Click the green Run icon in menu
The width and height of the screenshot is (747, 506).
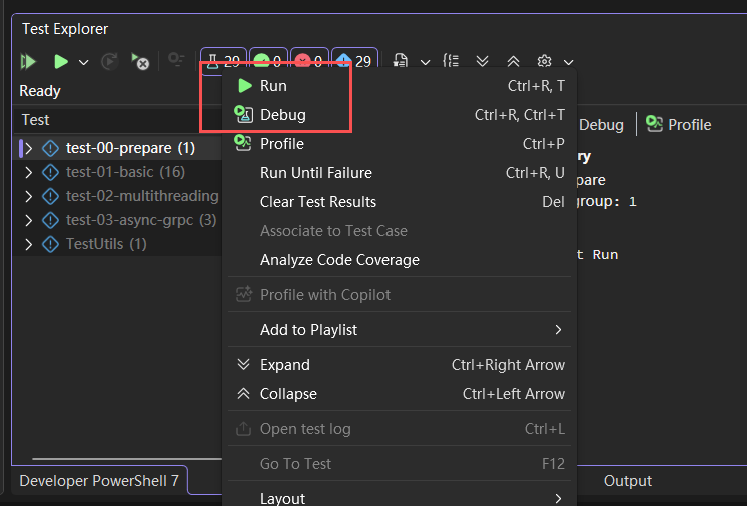[244, 86]
